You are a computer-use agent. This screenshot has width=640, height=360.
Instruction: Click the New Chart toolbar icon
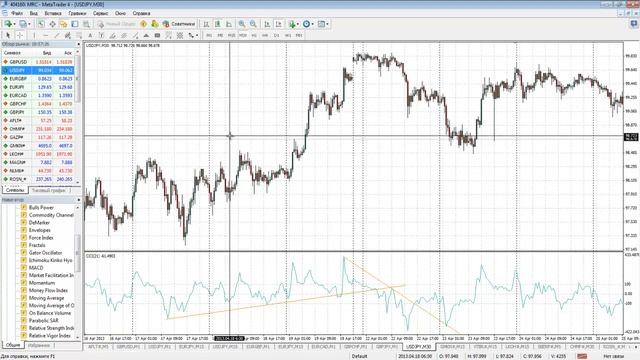tap(8, 24)
